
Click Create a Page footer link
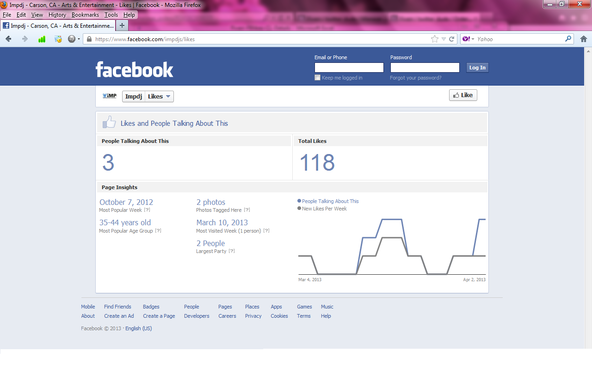[x=159, y=316]
